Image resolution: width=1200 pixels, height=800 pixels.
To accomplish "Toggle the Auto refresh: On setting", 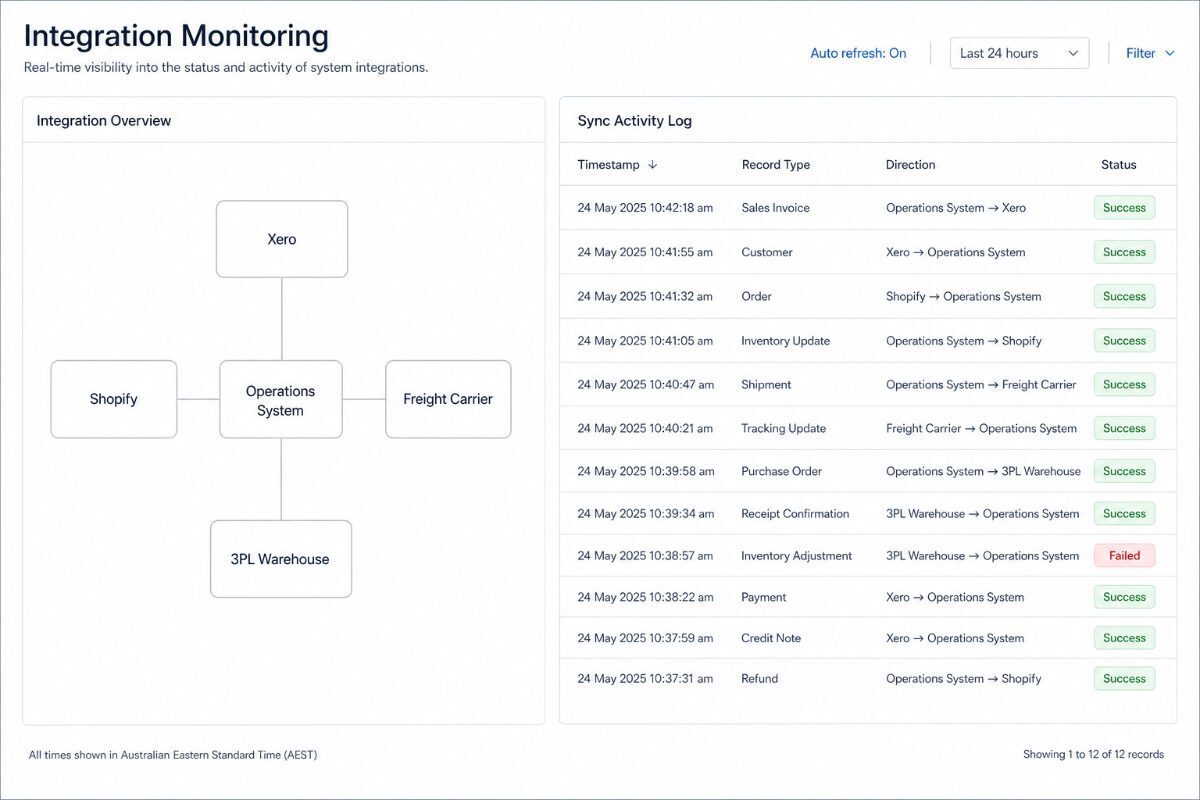I will [x=858, y=53].
